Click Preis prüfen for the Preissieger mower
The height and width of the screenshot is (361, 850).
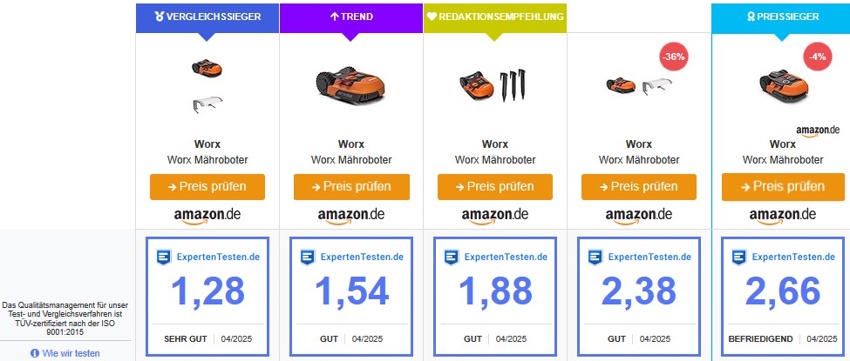783,187
